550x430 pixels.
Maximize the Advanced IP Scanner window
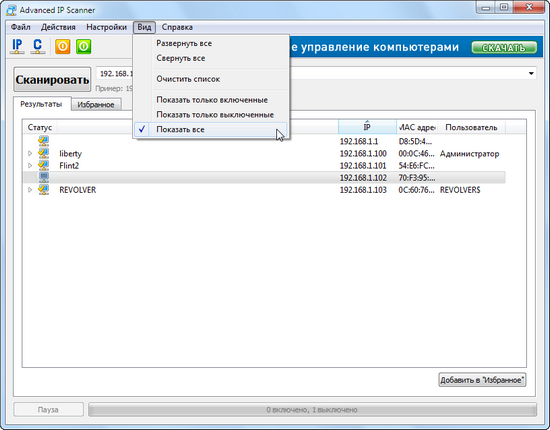point(504,8)
